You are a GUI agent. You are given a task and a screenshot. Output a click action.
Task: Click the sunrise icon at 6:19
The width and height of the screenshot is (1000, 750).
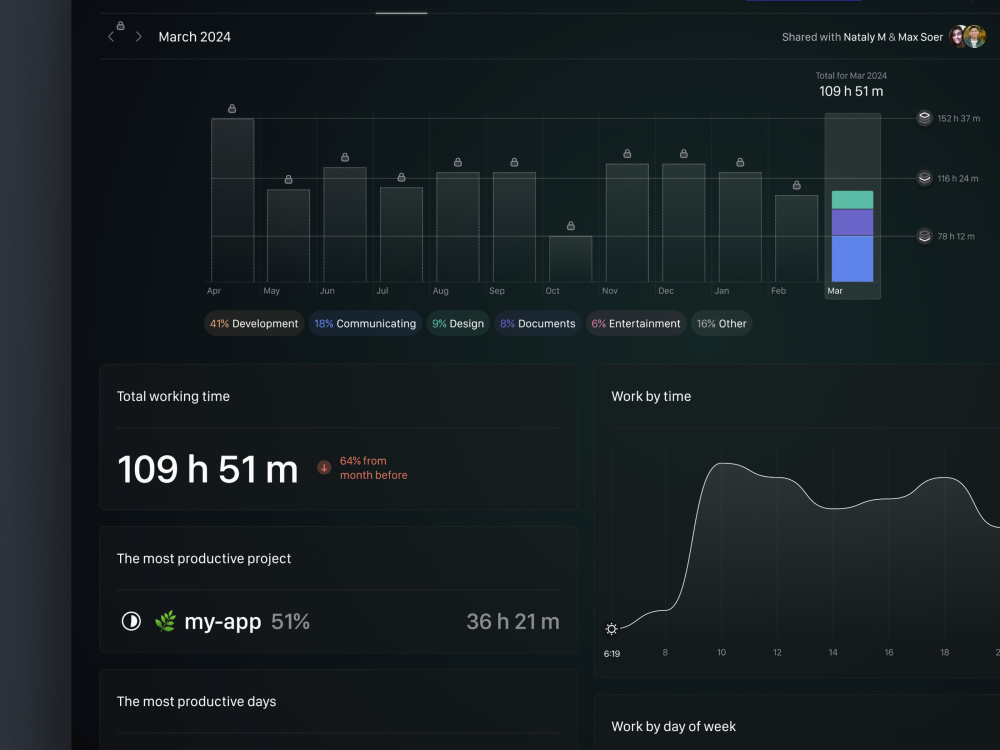611,629
